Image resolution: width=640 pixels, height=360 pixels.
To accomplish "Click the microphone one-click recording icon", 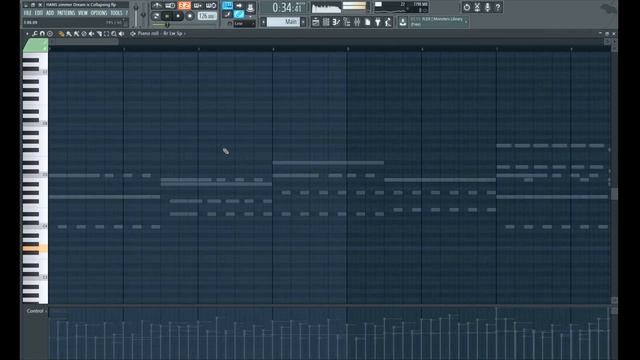I will click(487, 7).
